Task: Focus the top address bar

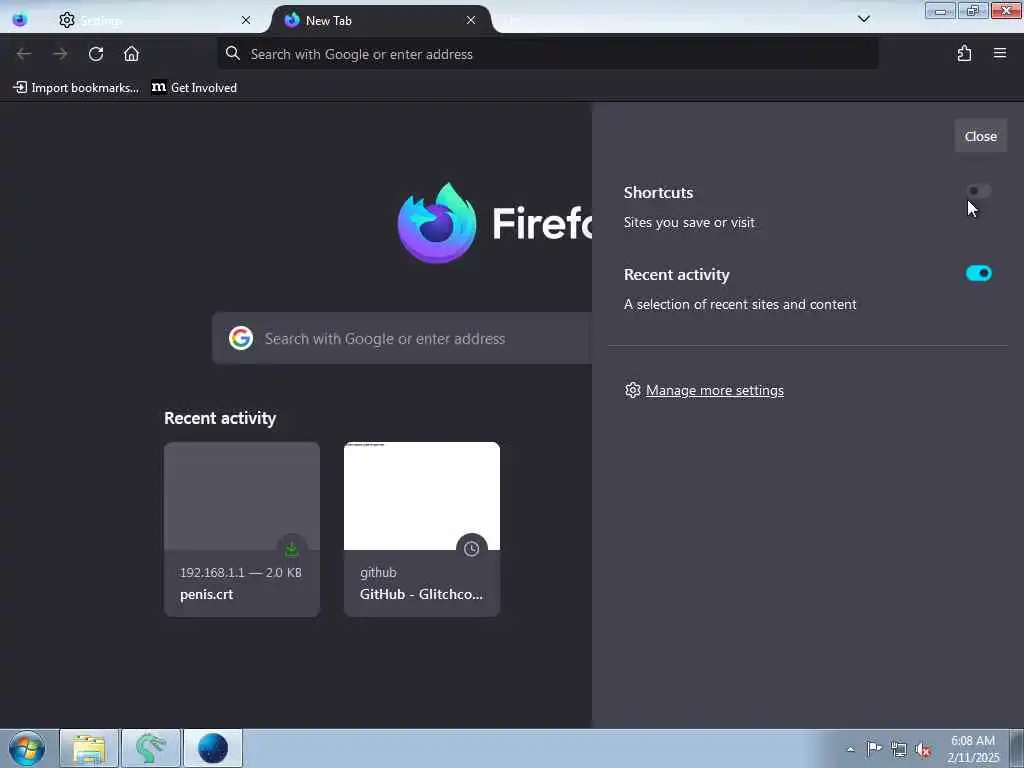Action: 547,54
